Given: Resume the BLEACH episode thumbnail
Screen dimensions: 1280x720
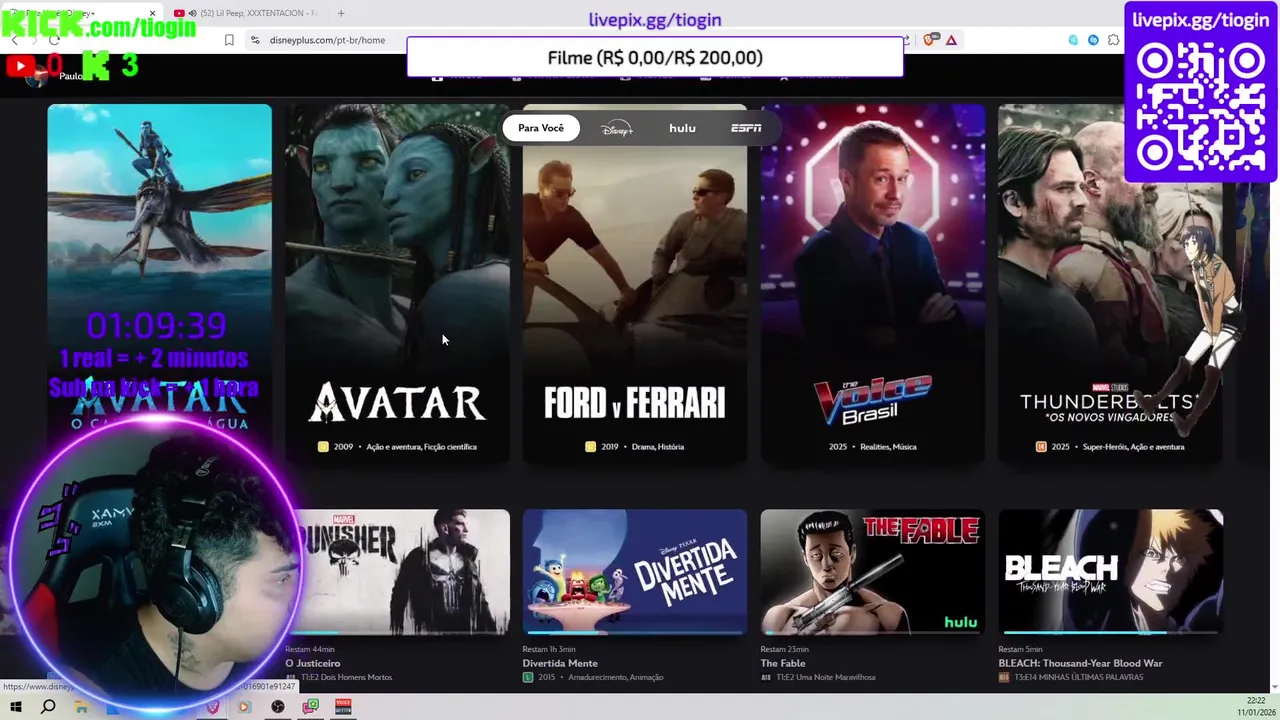Looking at the screenshot, I should 1110,572.
